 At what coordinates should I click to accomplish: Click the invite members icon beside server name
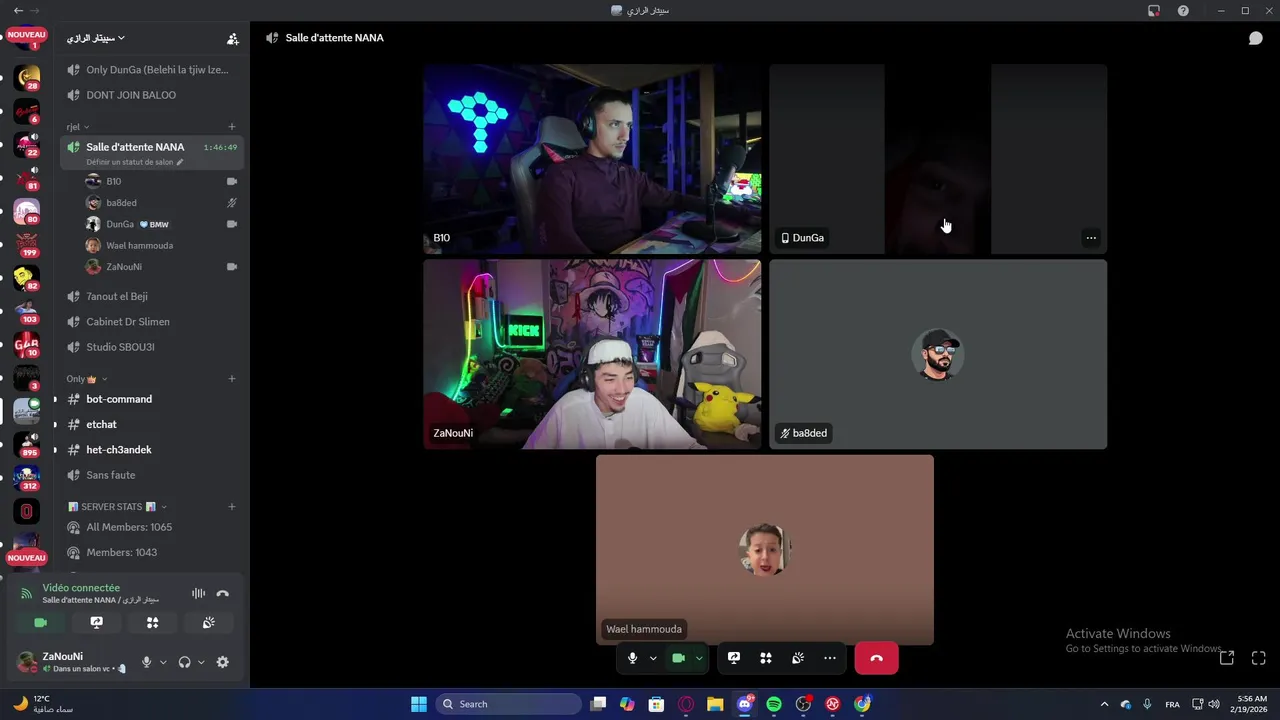coord(232,38)
